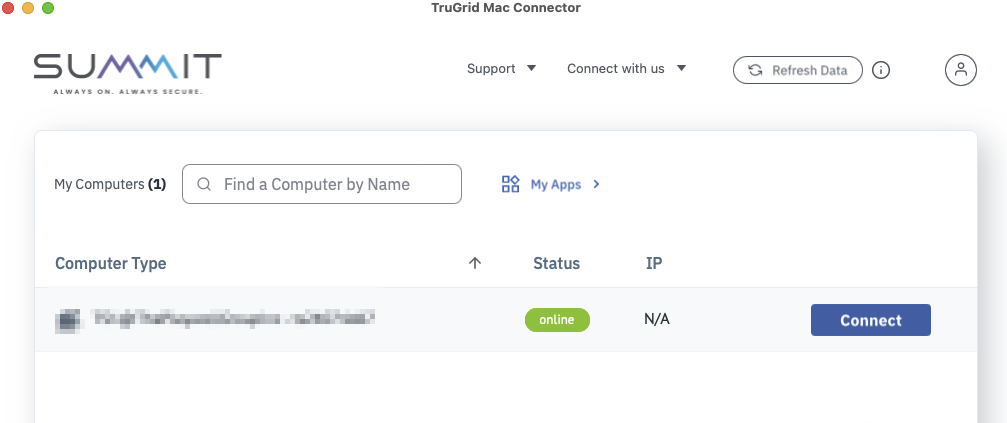1007x423 pixels.
Task: Open the My Apps link
Action: [551, 184]
